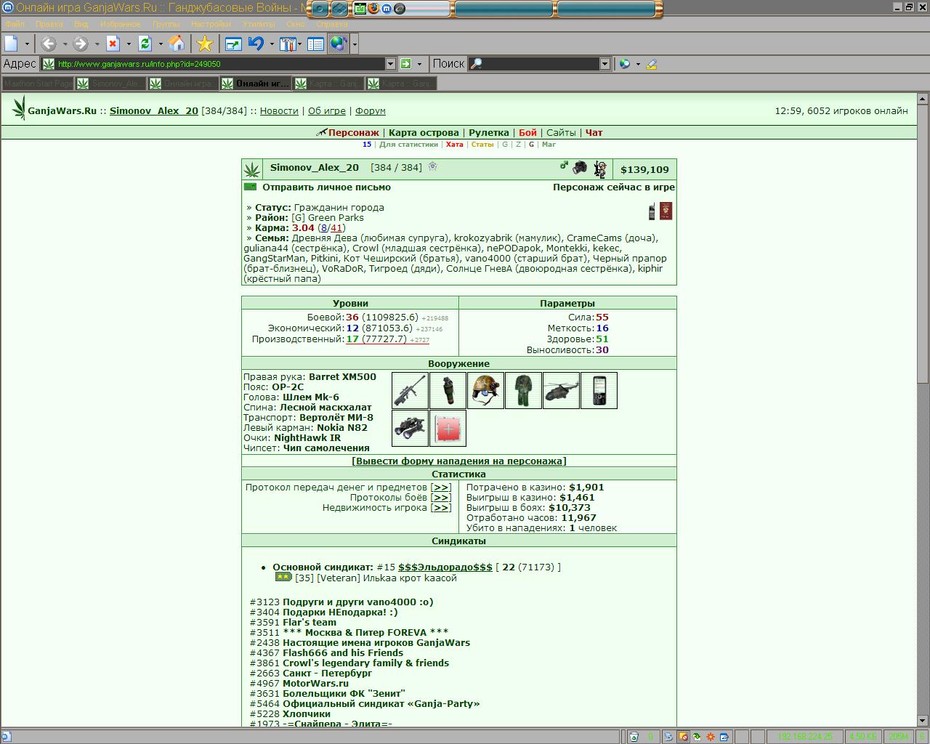Click the globe network toolbar icon
This screenshot has width=930, height=744.
pos(338,43)
